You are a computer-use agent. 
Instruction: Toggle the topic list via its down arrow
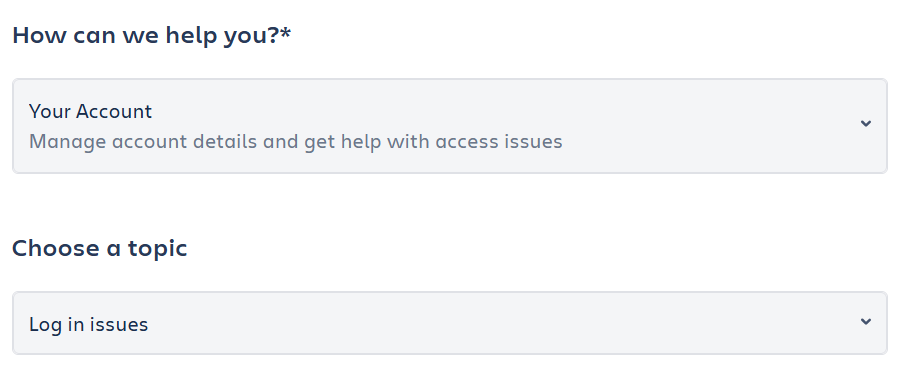[866, 321]
